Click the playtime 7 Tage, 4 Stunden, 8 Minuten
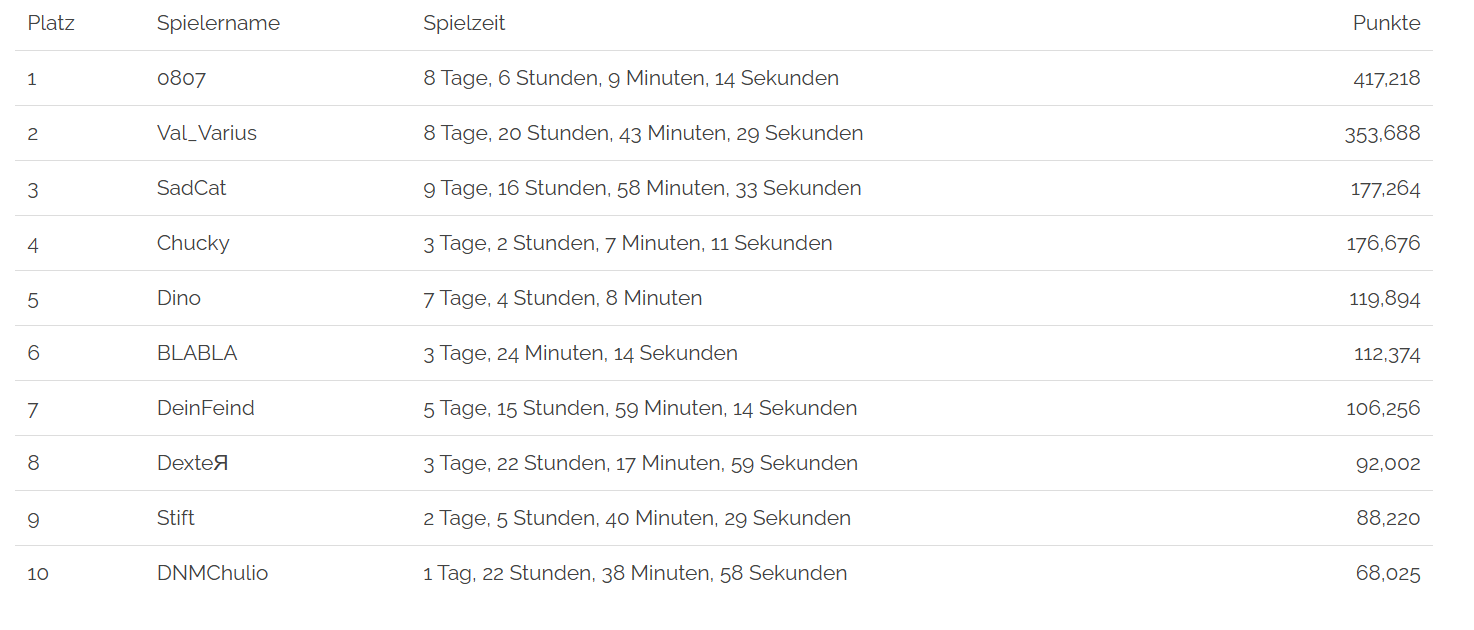 tap(563, 298)
